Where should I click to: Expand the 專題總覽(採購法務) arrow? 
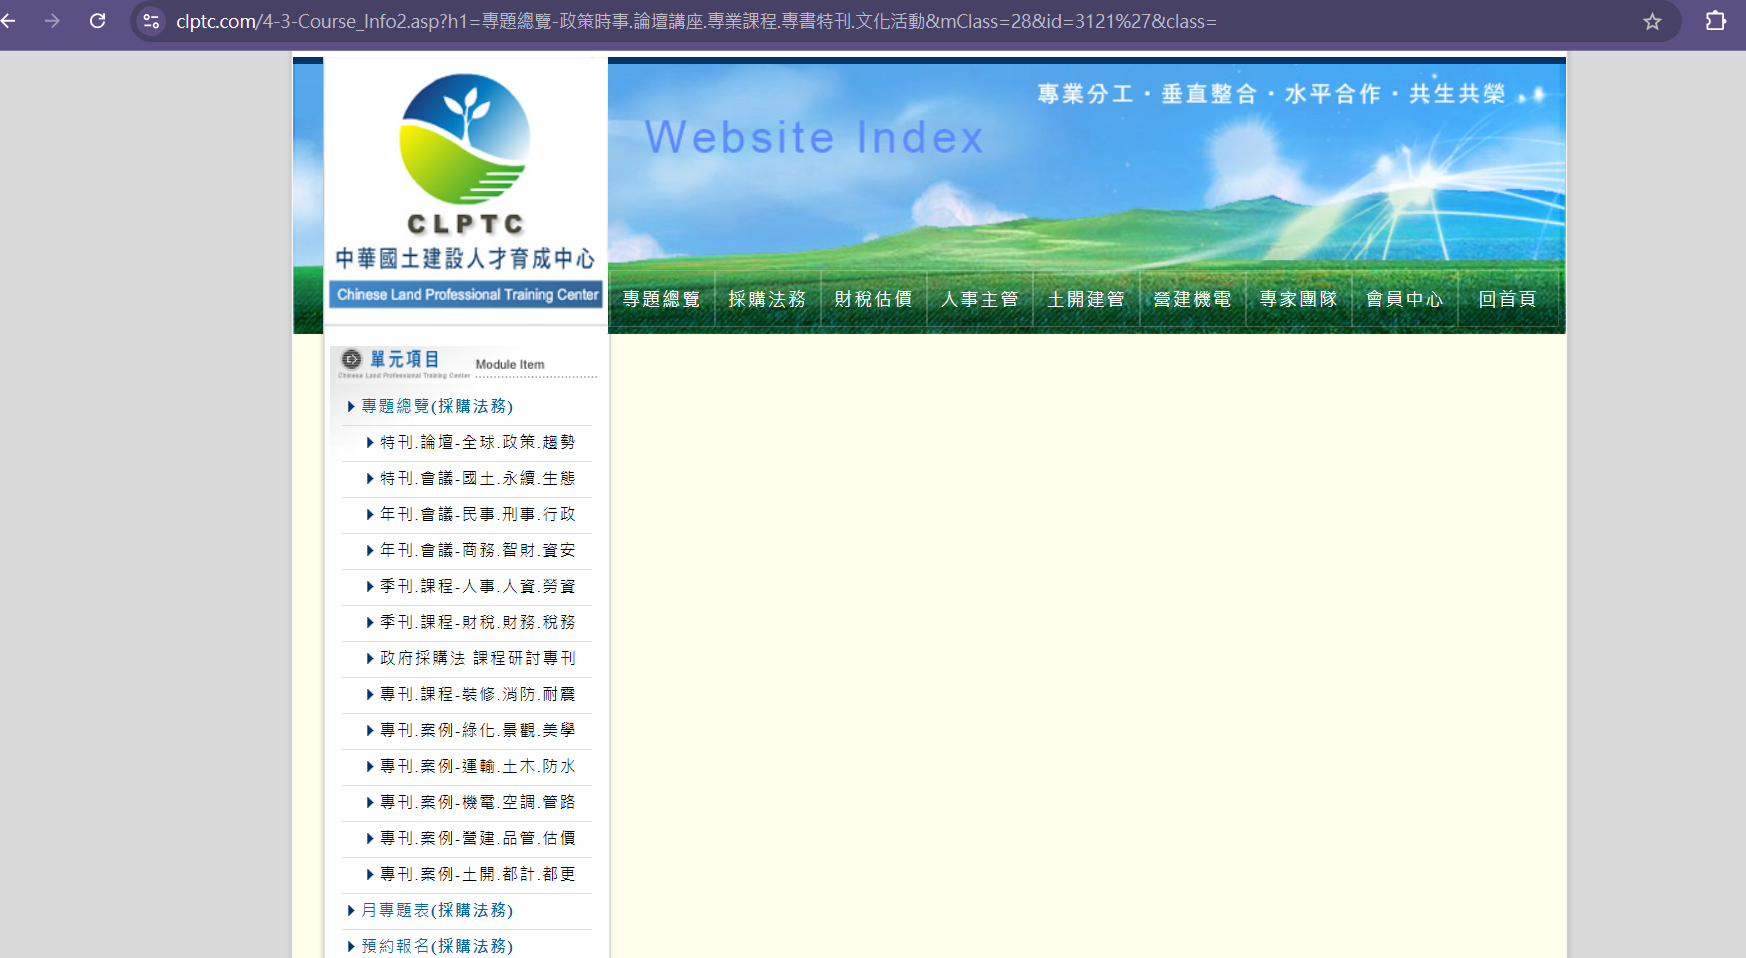tap(351, 406)
